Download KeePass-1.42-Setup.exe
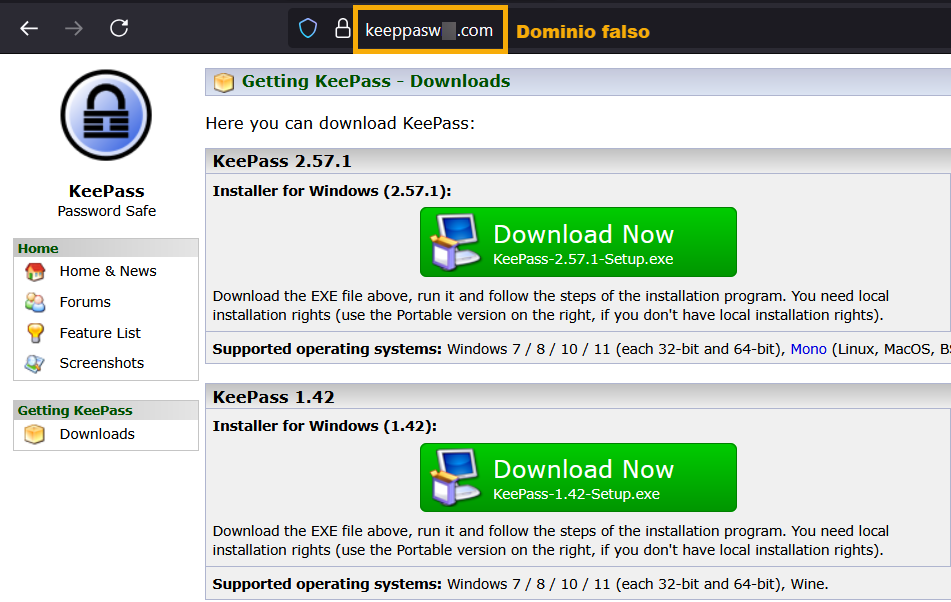 (x=578, y=478)
